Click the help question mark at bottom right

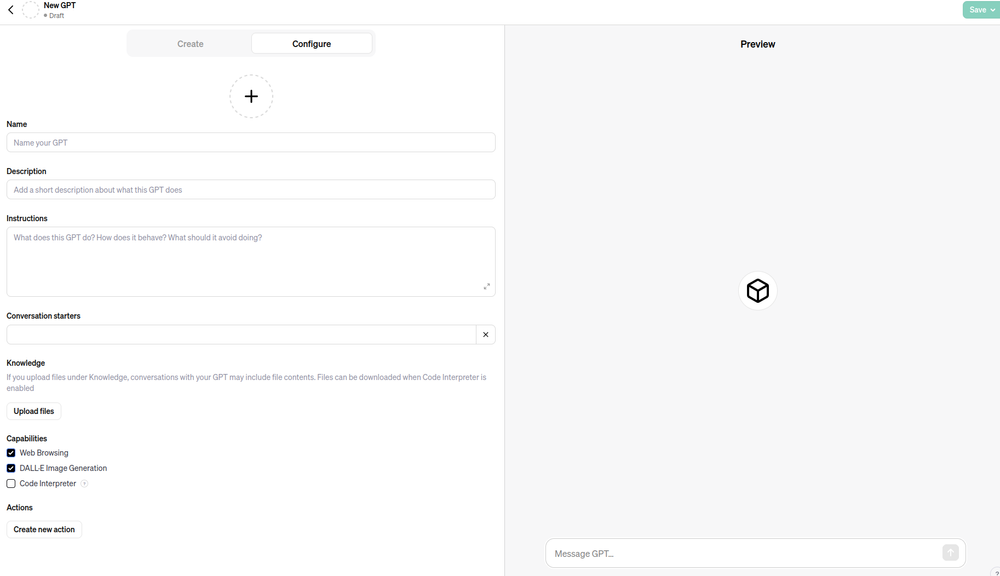click(x=996, y=573)
